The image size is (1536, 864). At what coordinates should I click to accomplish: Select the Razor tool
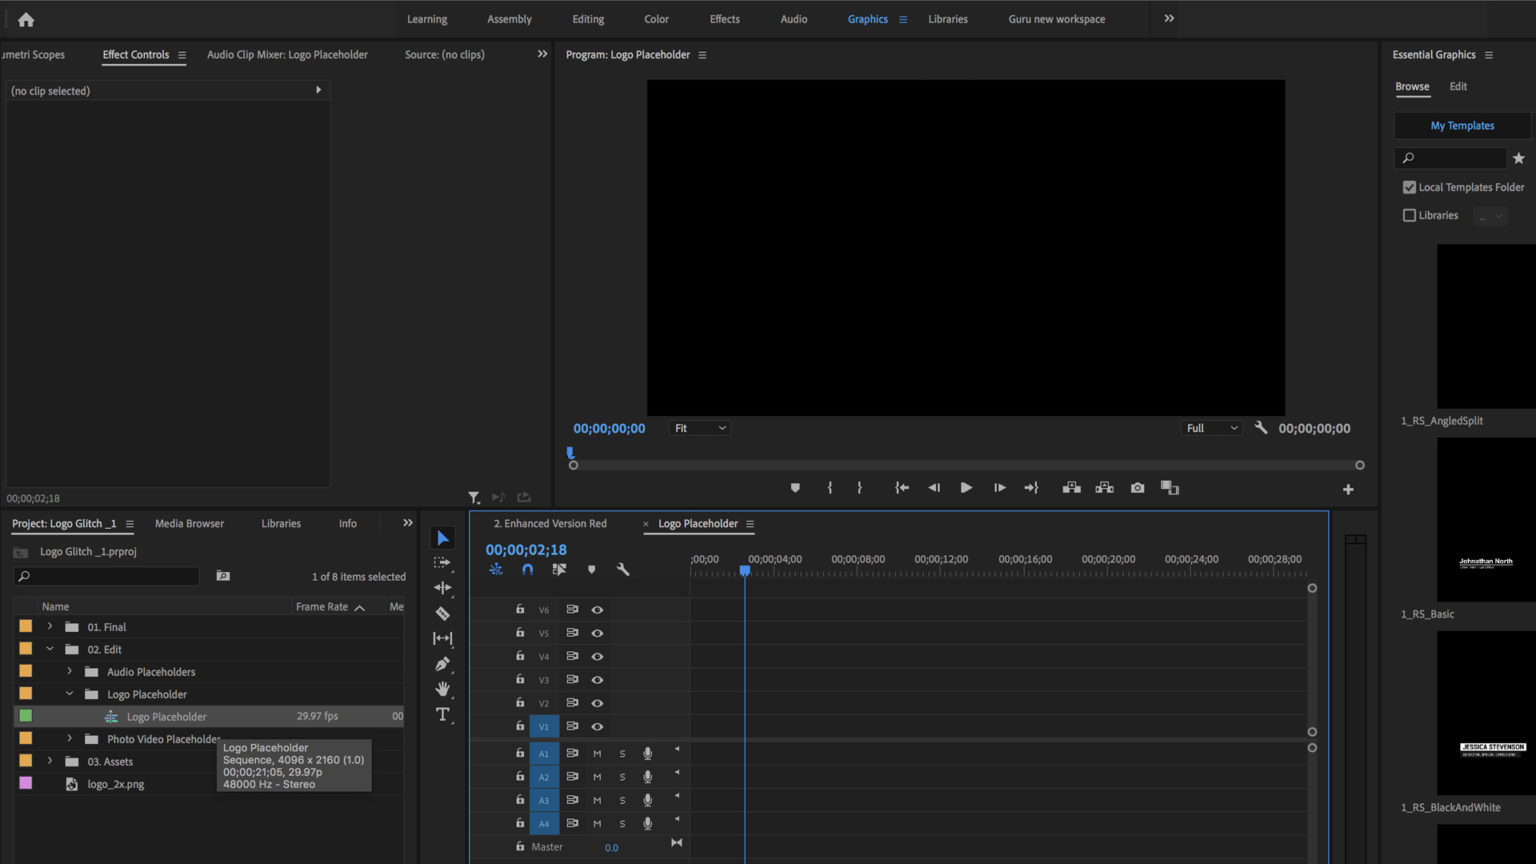(x=443, y=613)
